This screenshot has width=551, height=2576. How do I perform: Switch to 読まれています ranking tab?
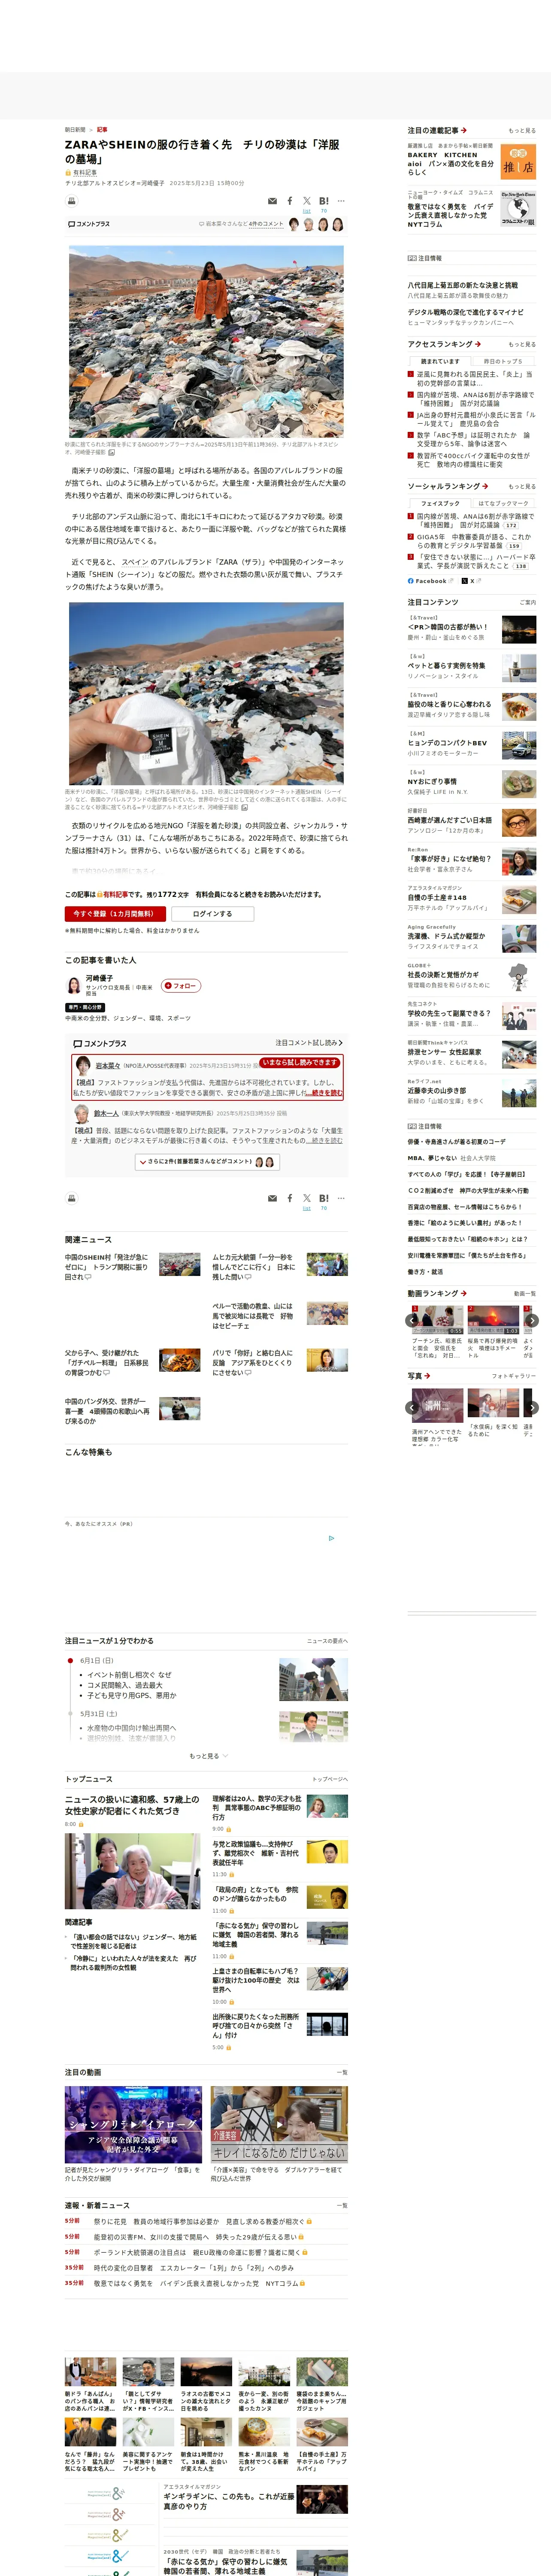(440, 361)
